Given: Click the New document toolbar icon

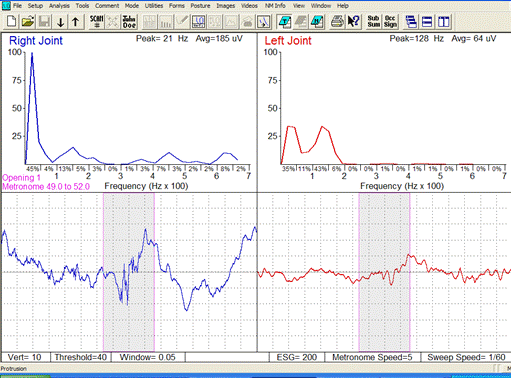Looking at the screenshot, I should coord(12,22).
